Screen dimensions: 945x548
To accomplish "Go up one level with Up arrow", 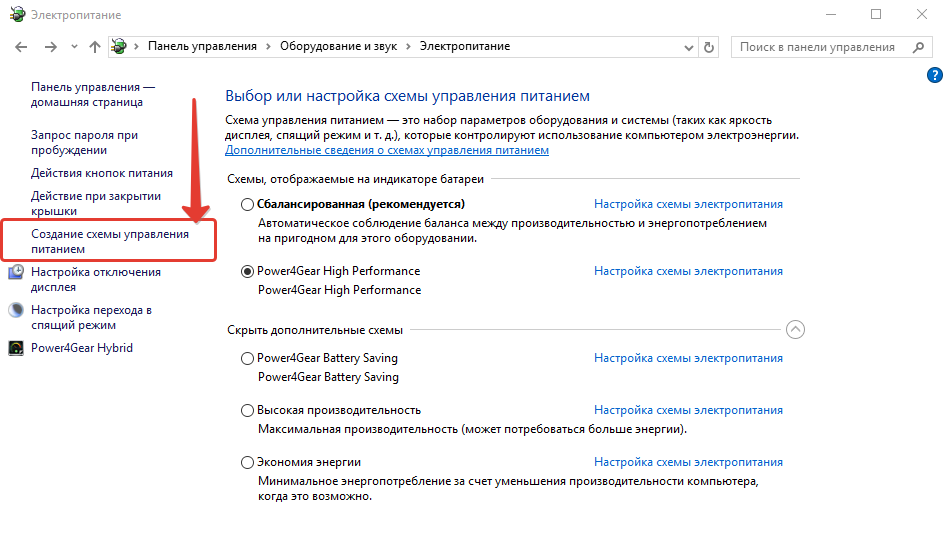I will [95, 47].
